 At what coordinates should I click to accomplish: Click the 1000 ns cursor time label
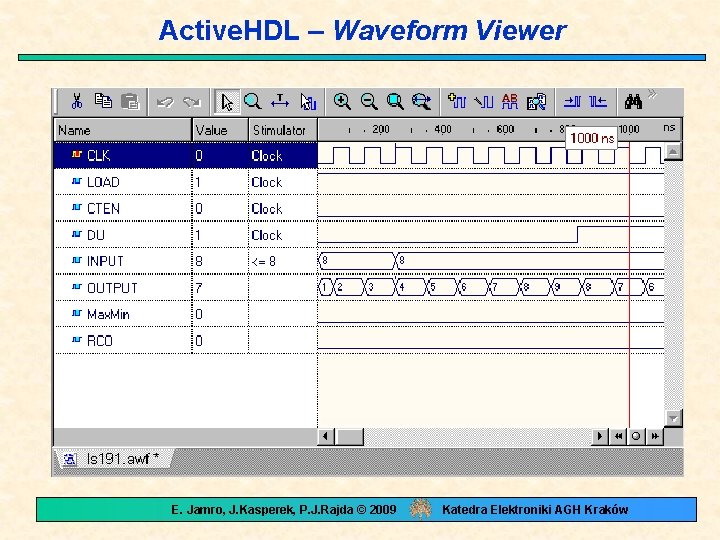[x=591, y=138]
